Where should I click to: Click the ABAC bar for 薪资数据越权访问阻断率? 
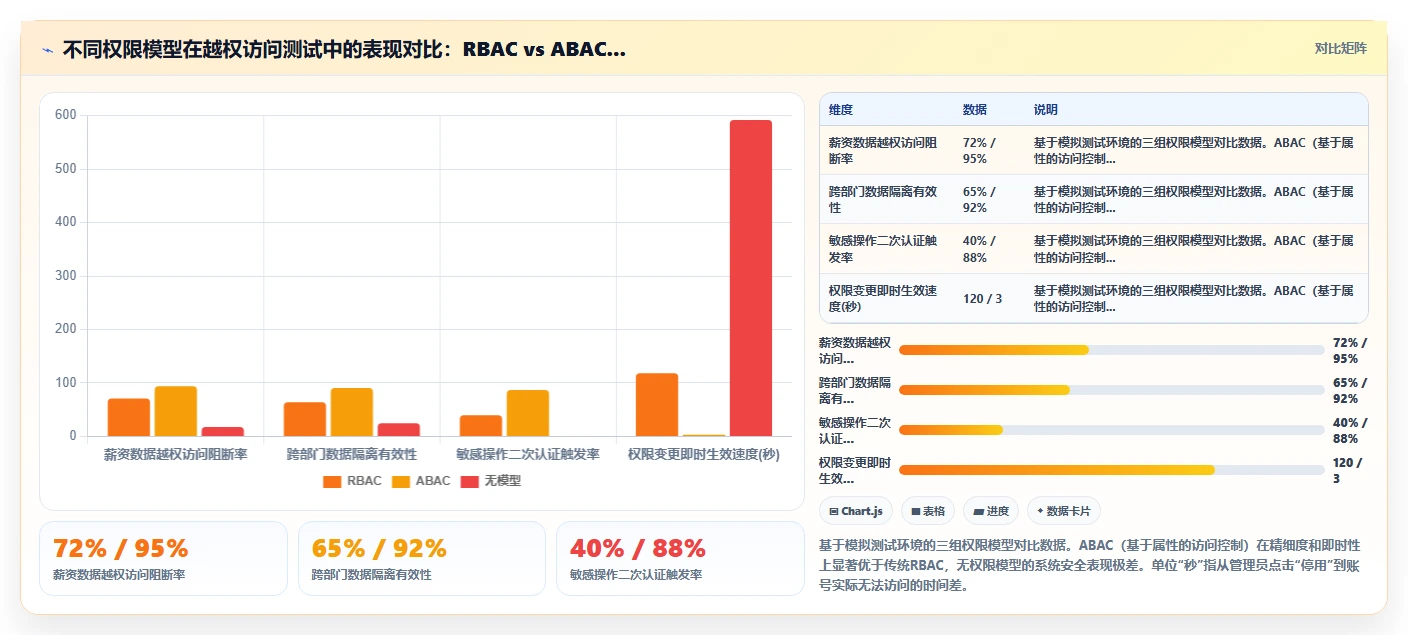click(x=175, y=411)
